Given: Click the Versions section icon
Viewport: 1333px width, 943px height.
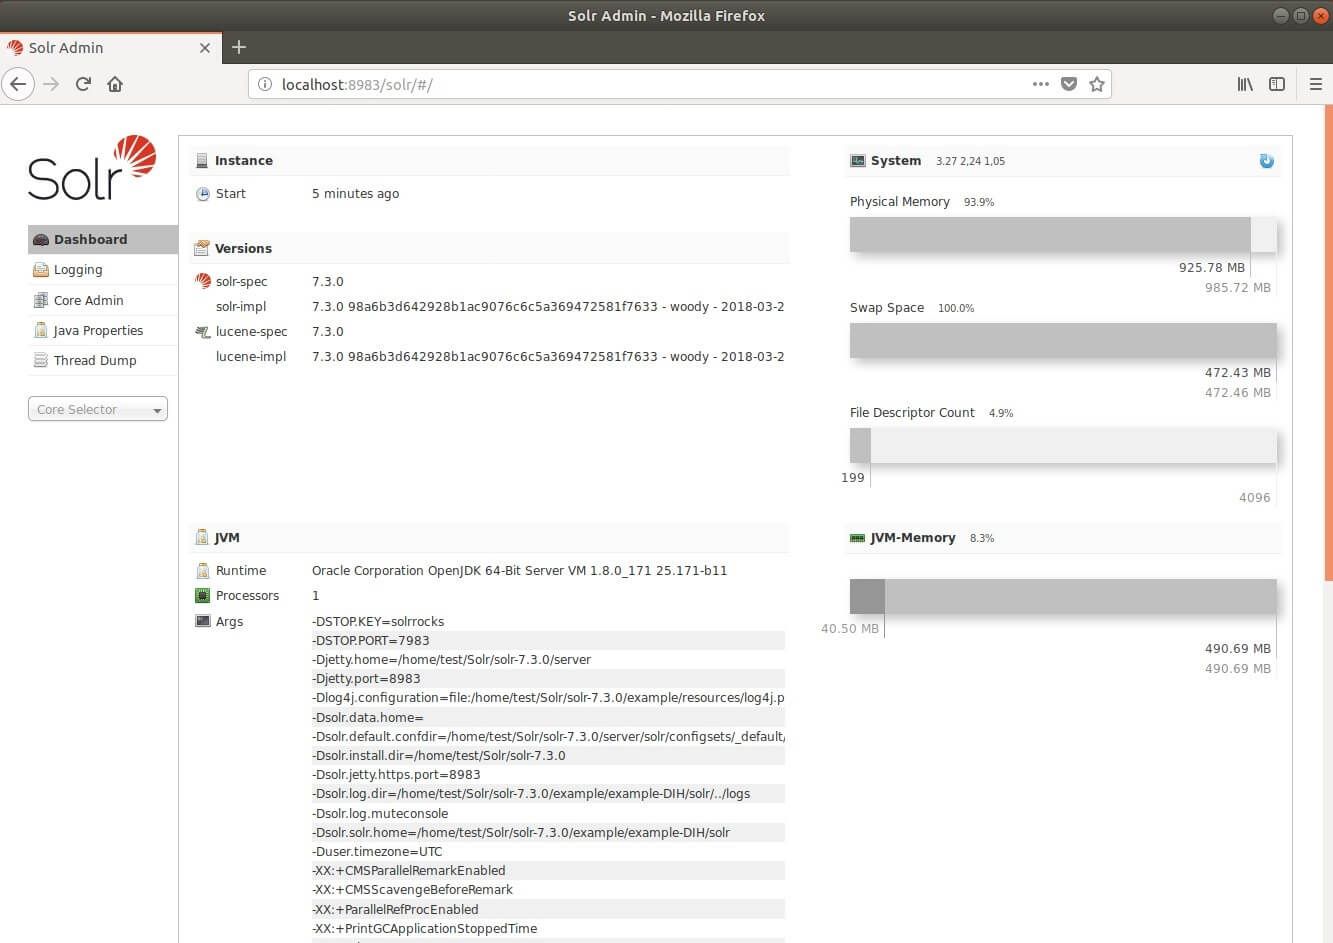Looking at the screenshot, I should [x=202, y=248].
